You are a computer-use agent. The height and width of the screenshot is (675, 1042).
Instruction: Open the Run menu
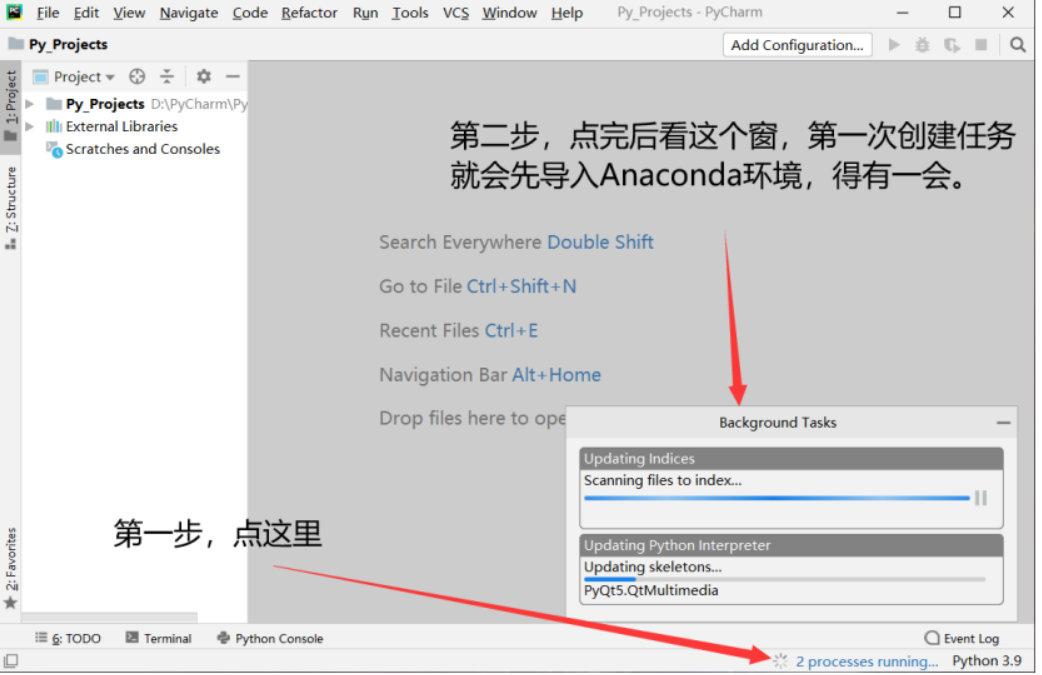coord(365,13)
